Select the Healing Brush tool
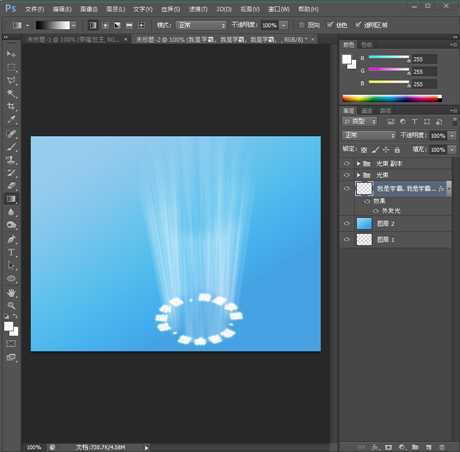Viewport: 460px width, 452px height. (x=11, y=134)
